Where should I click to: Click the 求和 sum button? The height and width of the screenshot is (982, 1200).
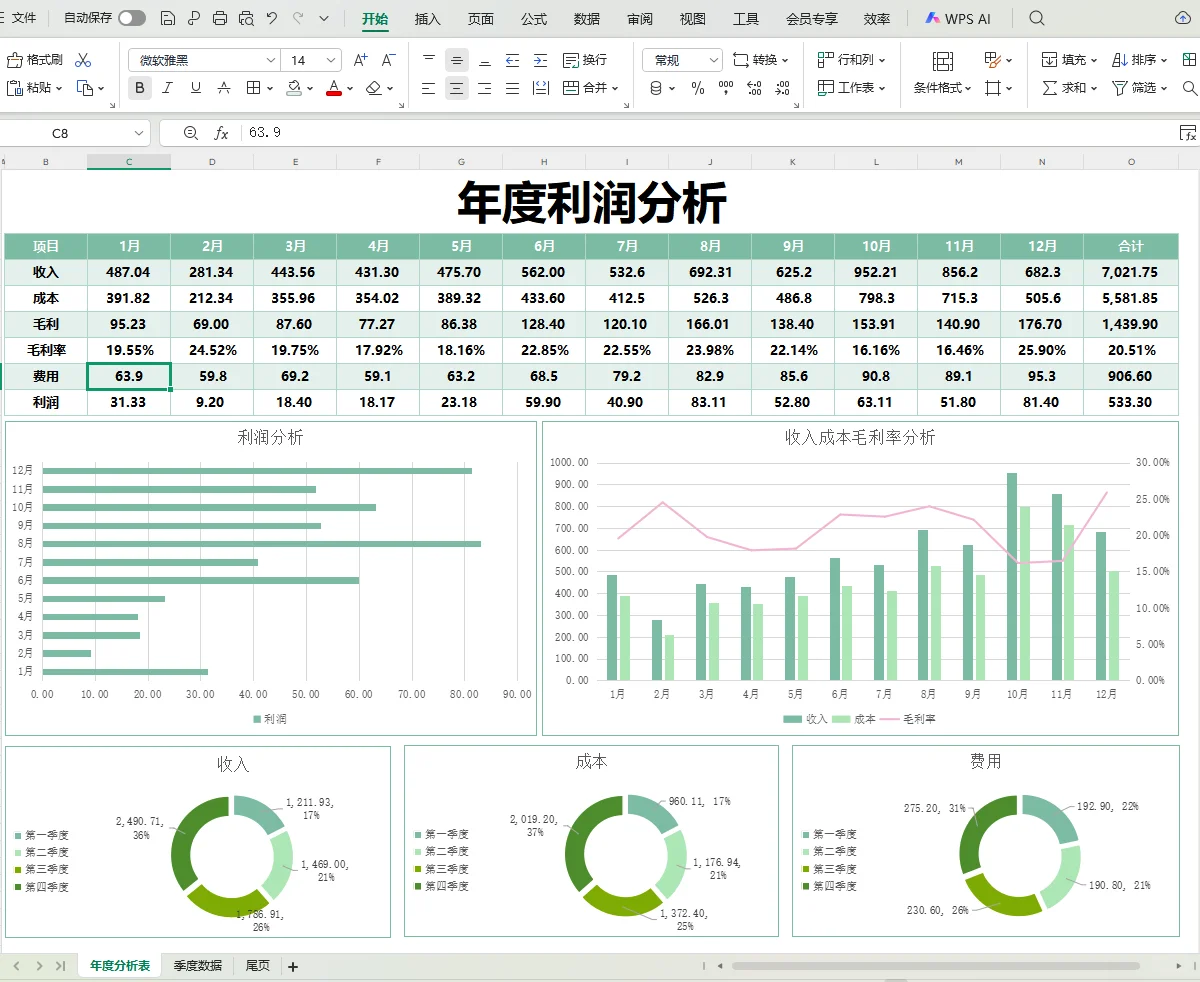(1069, 88)
